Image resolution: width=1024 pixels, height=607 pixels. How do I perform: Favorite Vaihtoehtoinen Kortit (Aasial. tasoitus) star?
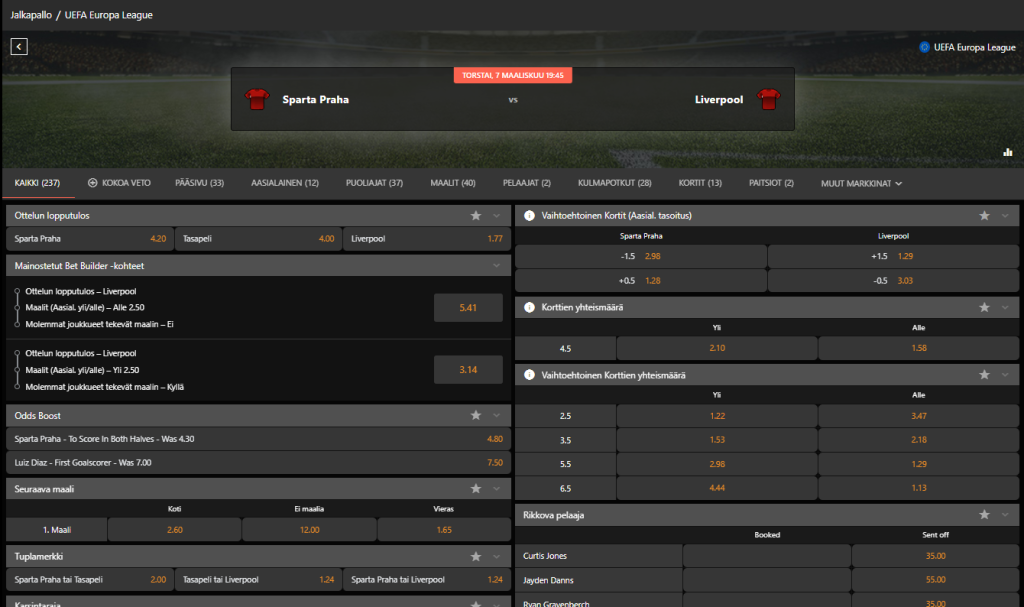click(984, 216)
